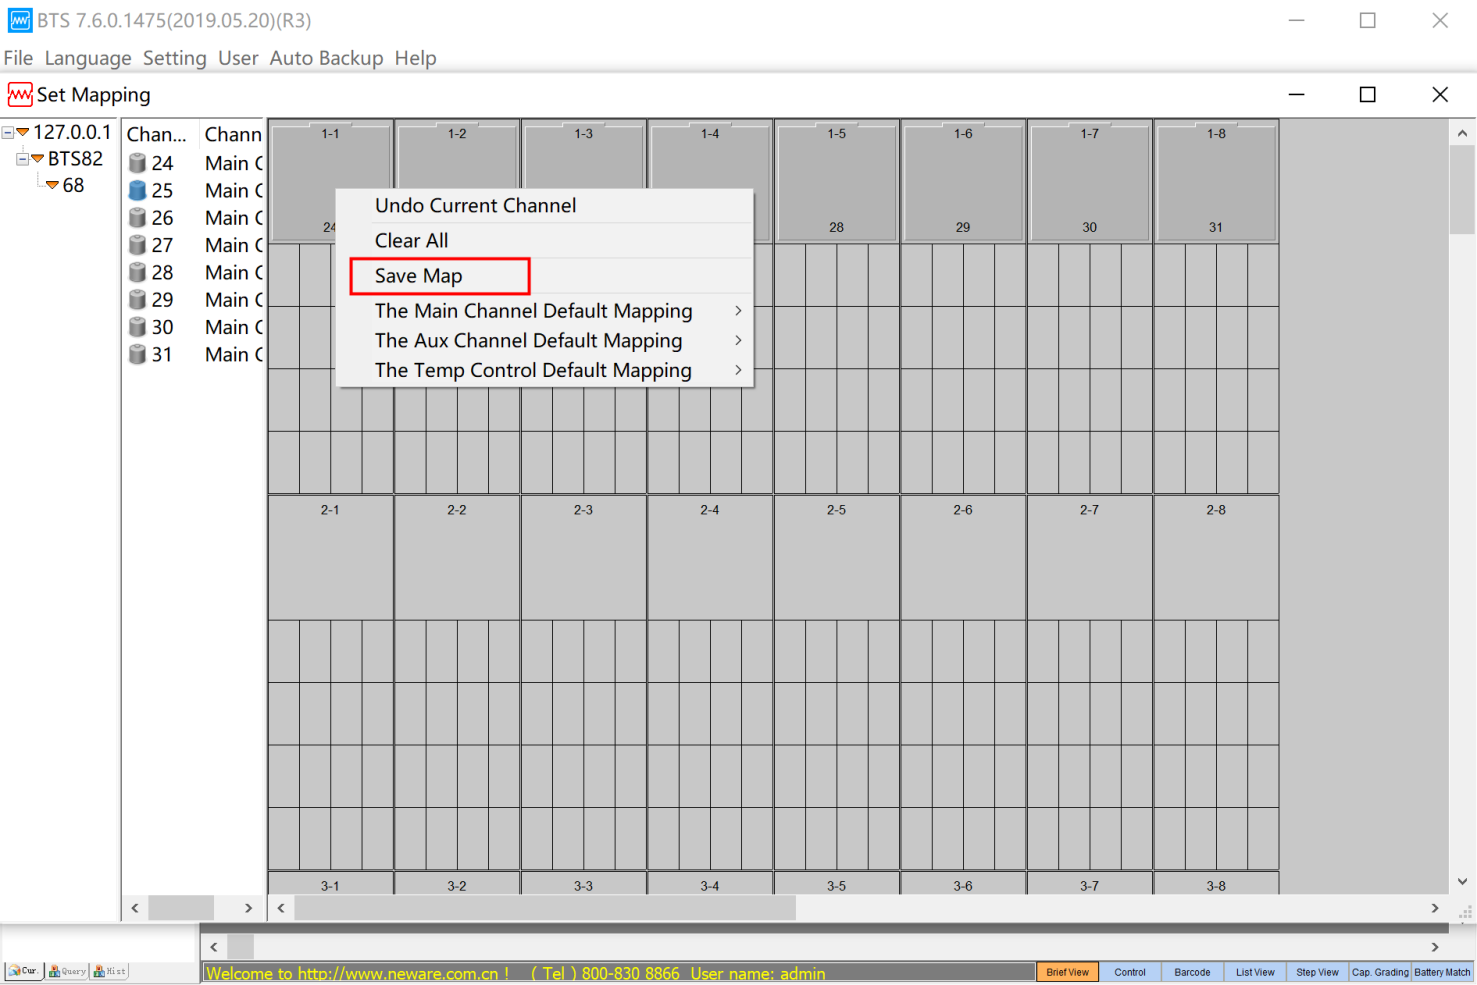Click the channel 27 battery icon
Viewport: 1477px width, 985px height.
tap(138, 245)
